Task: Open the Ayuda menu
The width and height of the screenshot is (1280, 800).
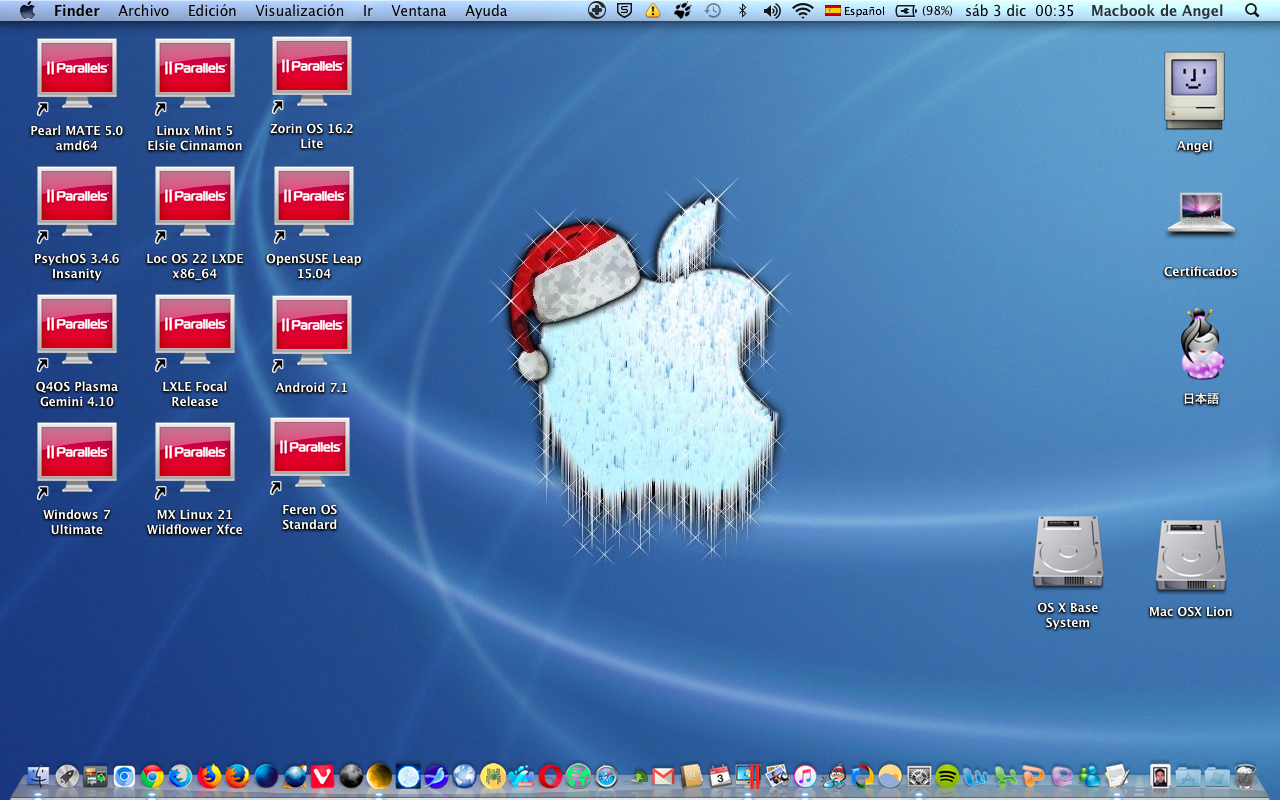Action: click(x=486, y=11)
